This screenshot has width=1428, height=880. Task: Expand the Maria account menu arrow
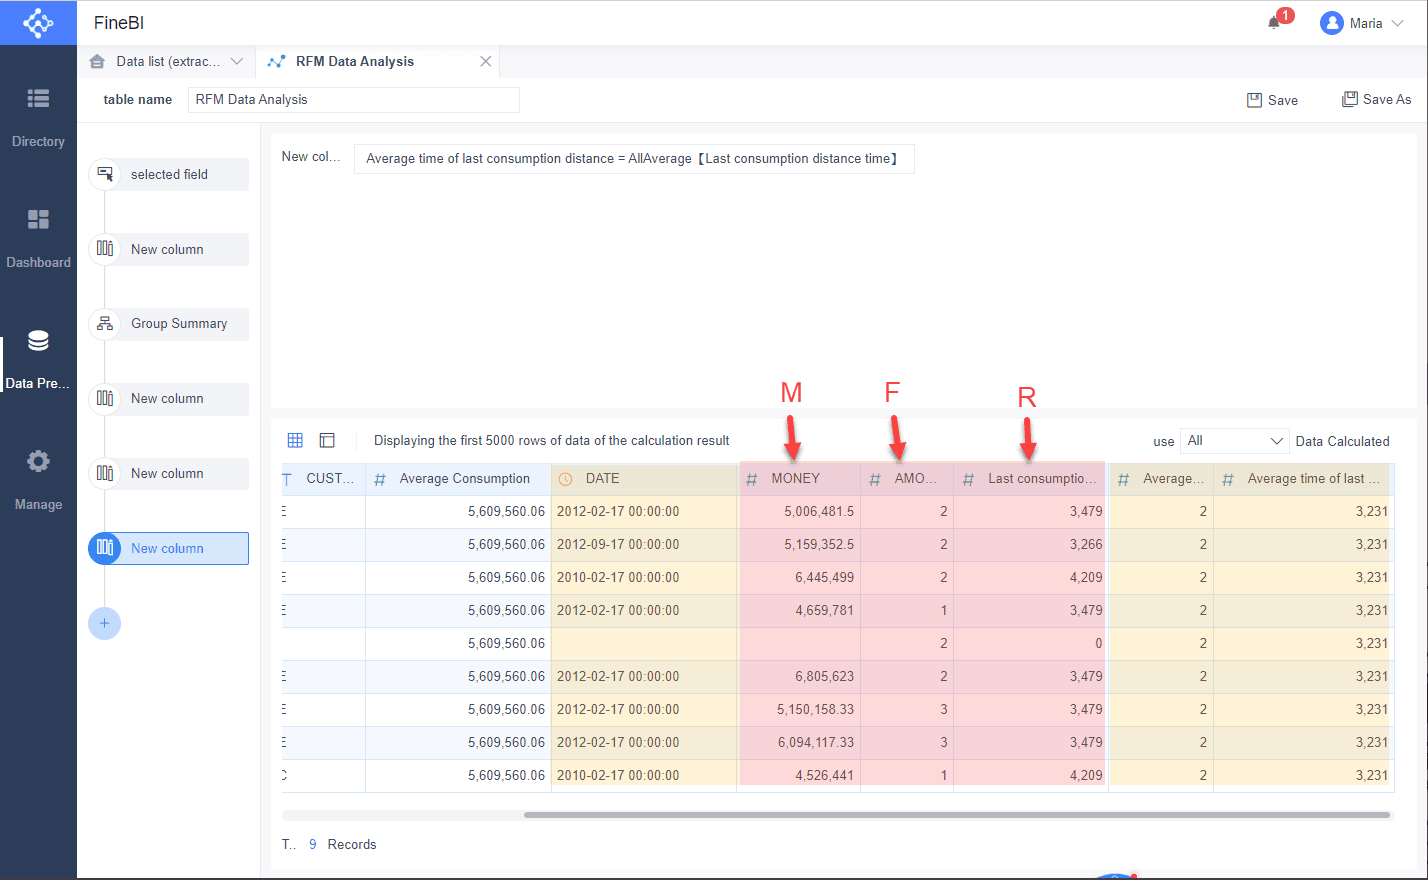pyautogui.click(x=1397, y=23)
